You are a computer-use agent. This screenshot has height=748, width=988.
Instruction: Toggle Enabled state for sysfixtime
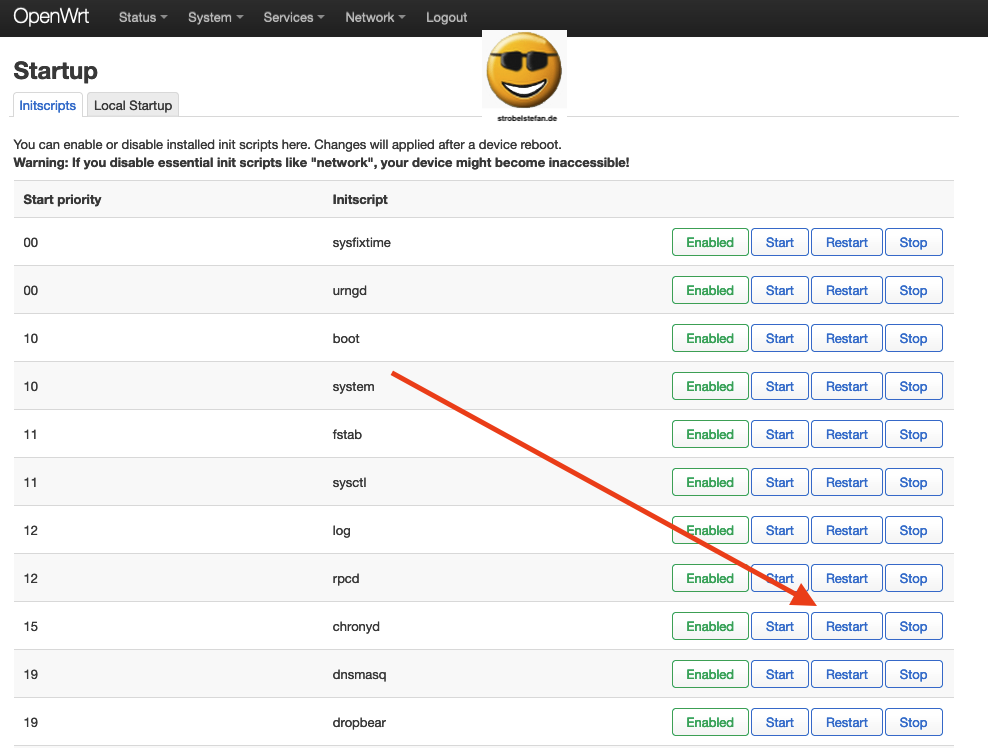click(x=710, y=242)
